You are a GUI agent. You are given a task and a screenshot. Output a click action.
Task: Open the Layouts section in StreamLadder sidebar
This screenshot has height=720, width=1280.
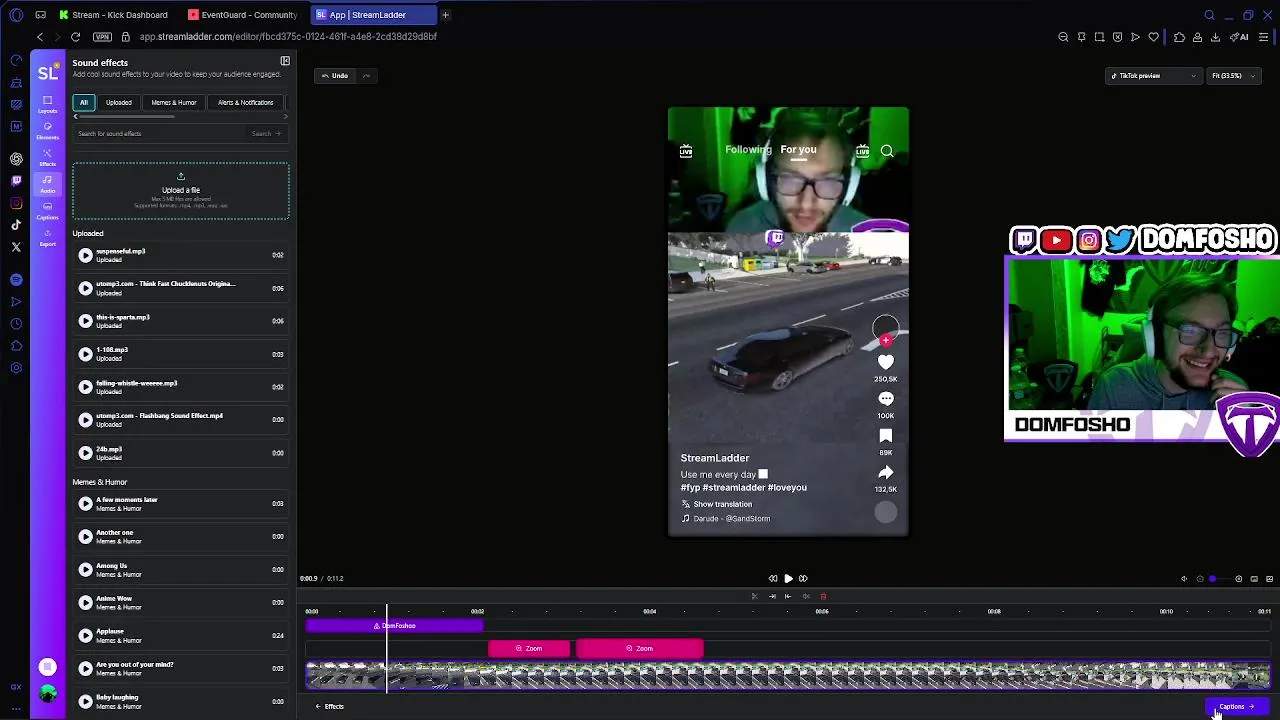click(x=47, y=104)
